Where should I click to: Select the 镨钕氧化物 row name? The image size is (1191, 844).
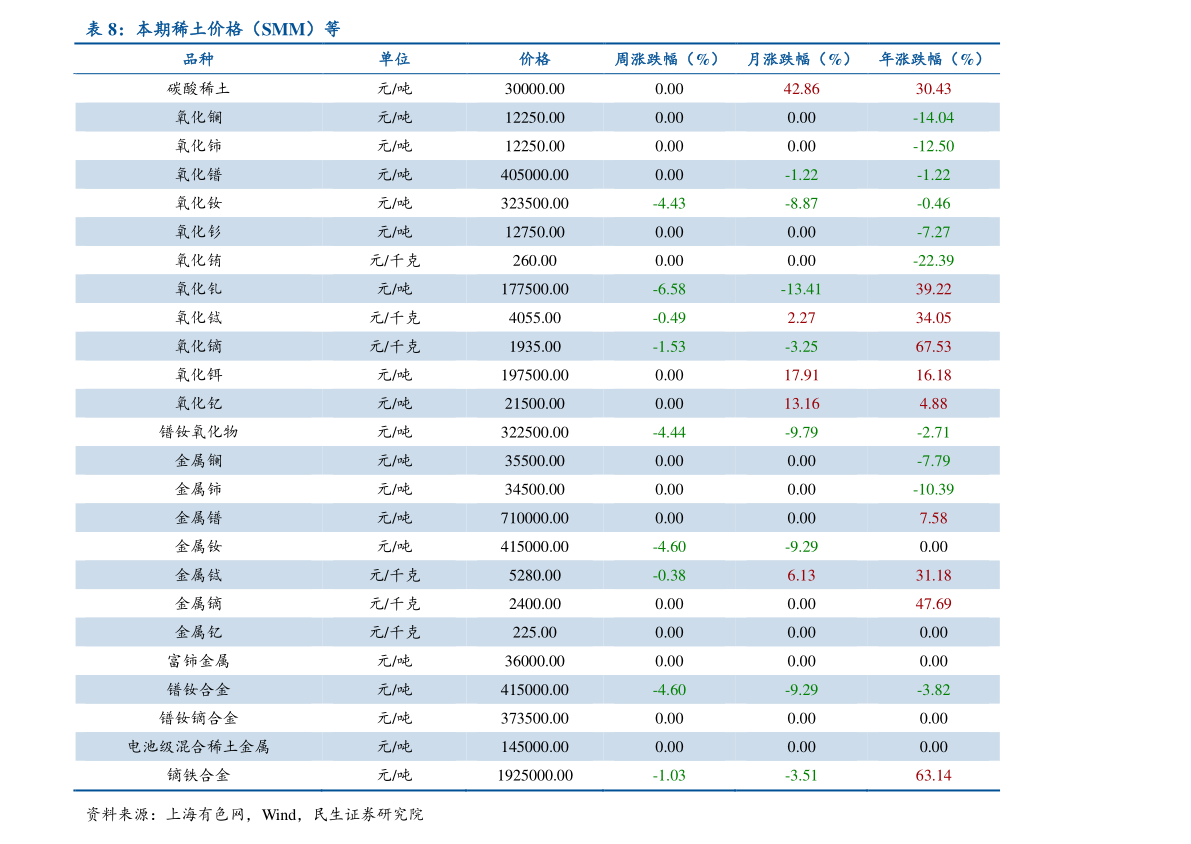pos(198,432)
